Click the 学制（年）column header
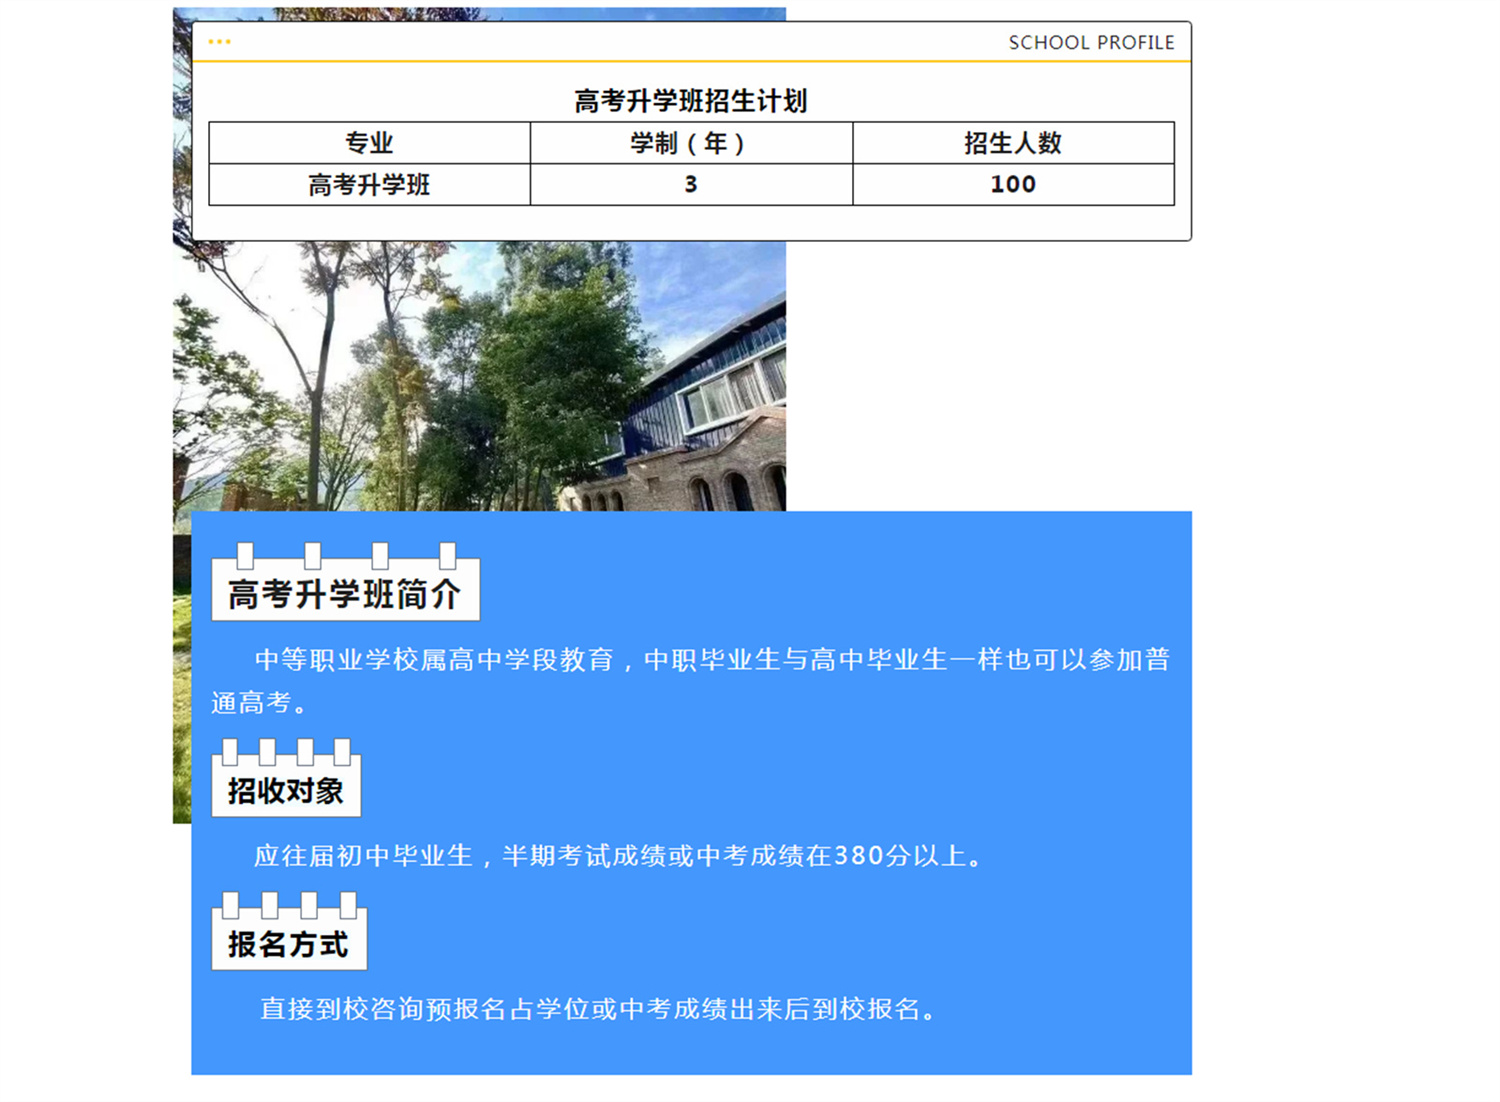Screen dimensions: 1500x1102 690,143
